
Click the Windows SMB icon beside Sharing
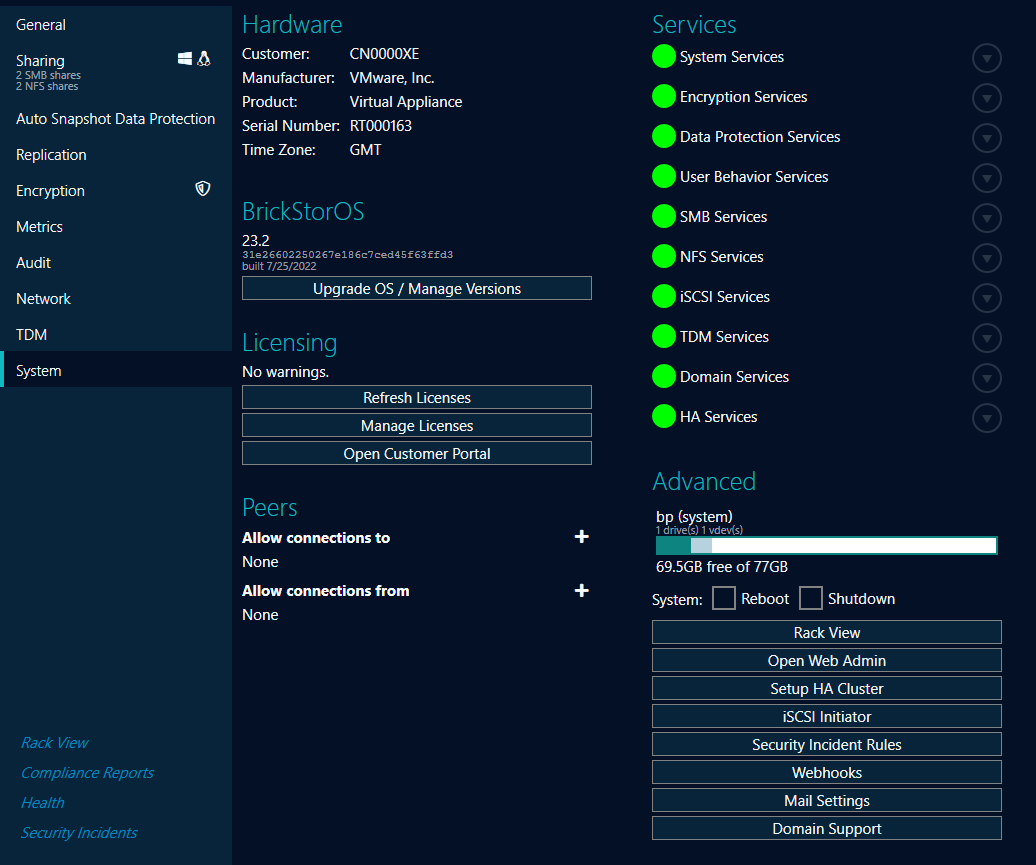186,59
